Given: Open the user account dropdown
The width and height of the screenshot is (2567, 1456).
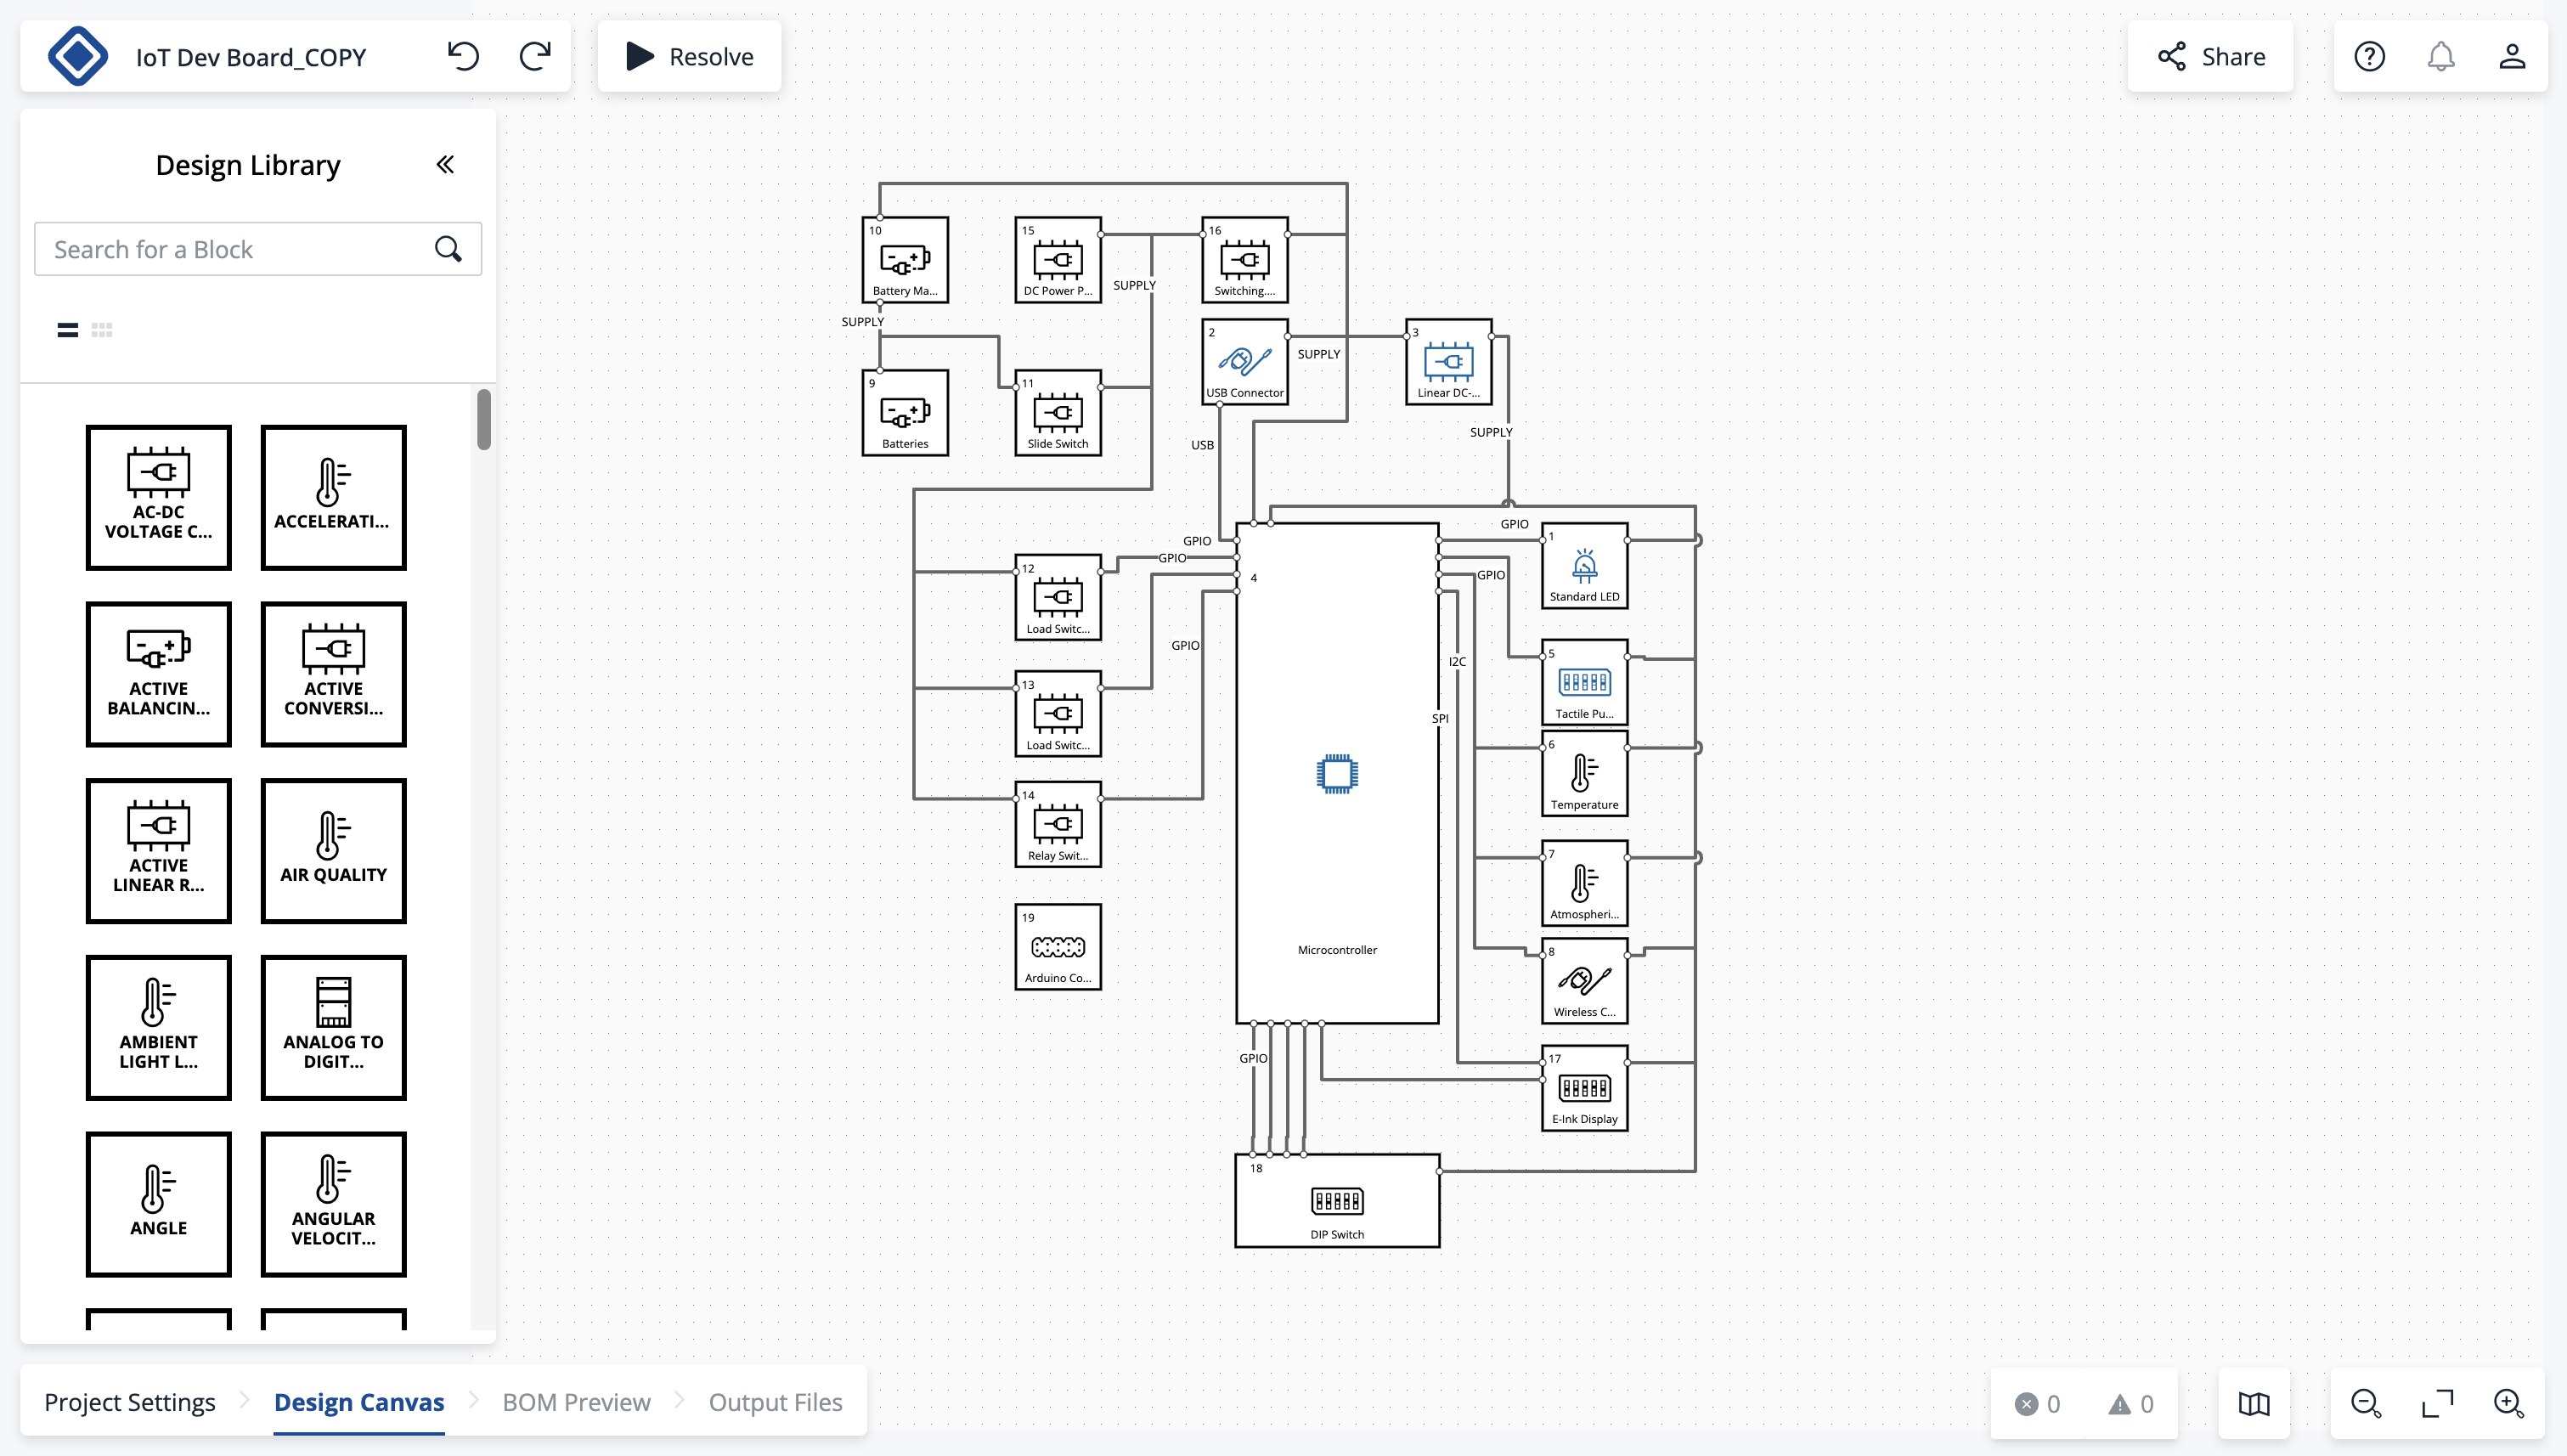Looking at the screenshot, I should pyautogui.click(x=2513, y=56).
